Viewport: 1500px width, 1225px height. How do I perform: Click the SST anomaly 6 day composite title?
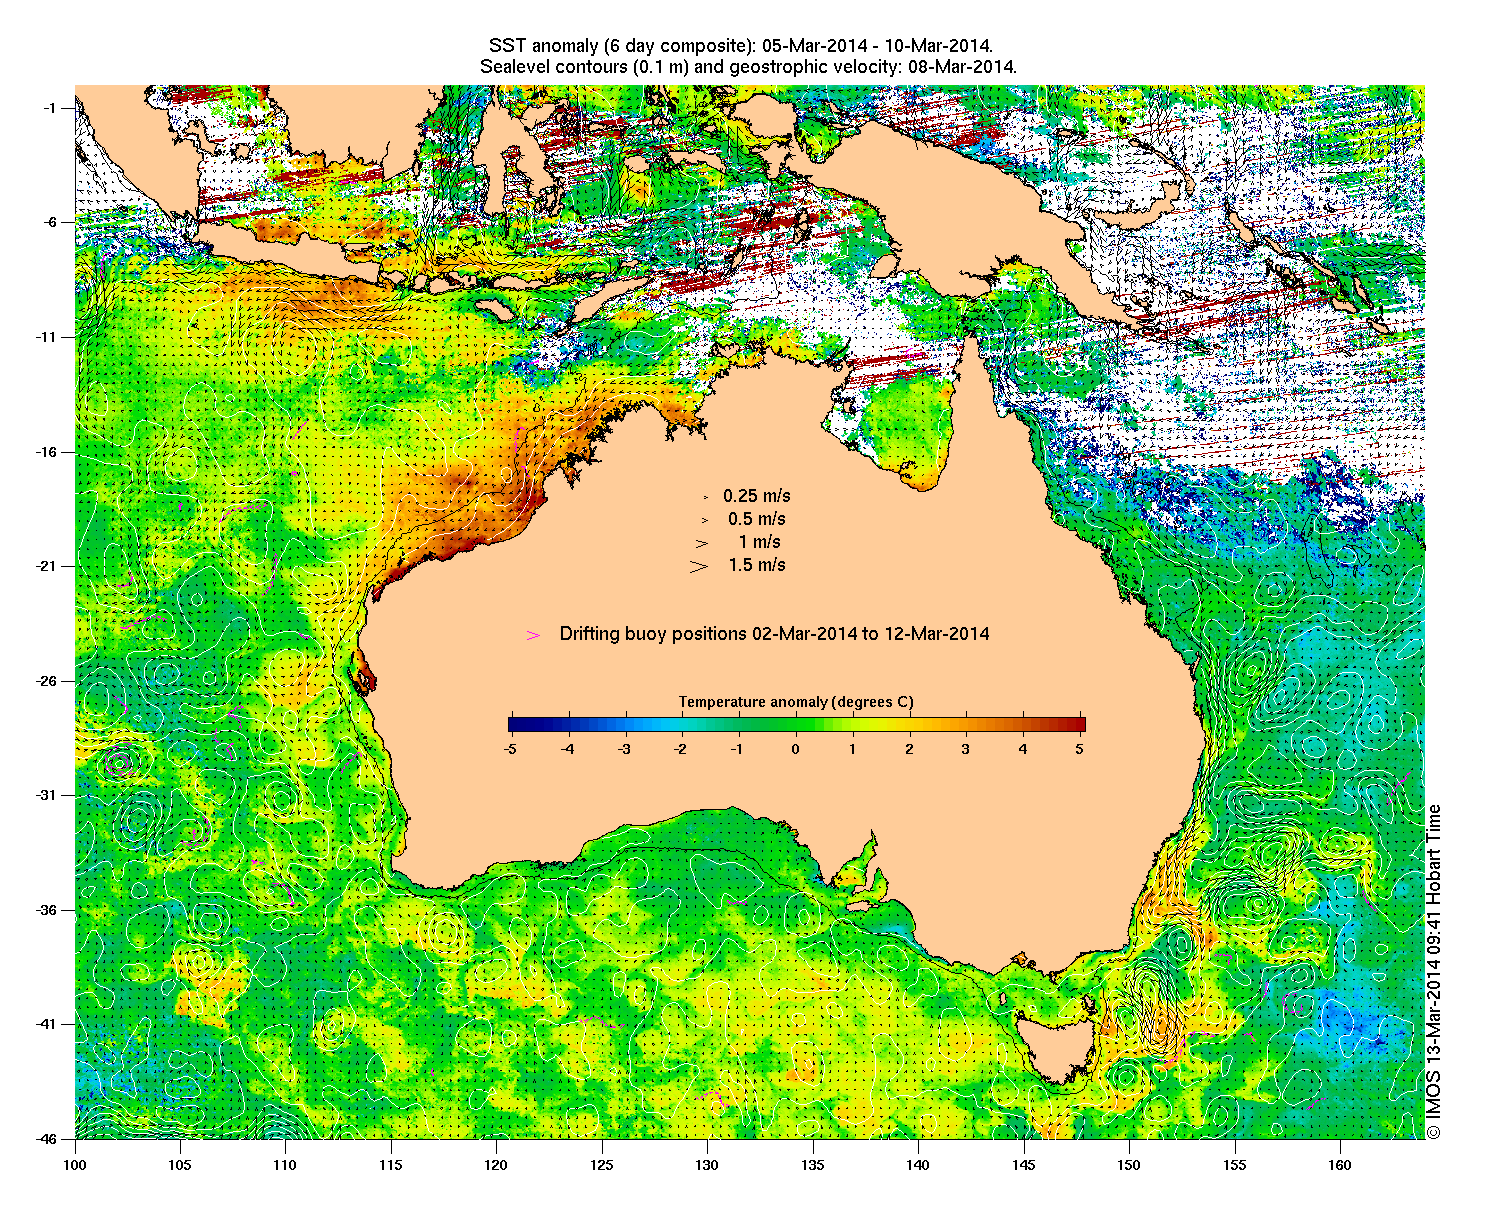tap(741, 46)
